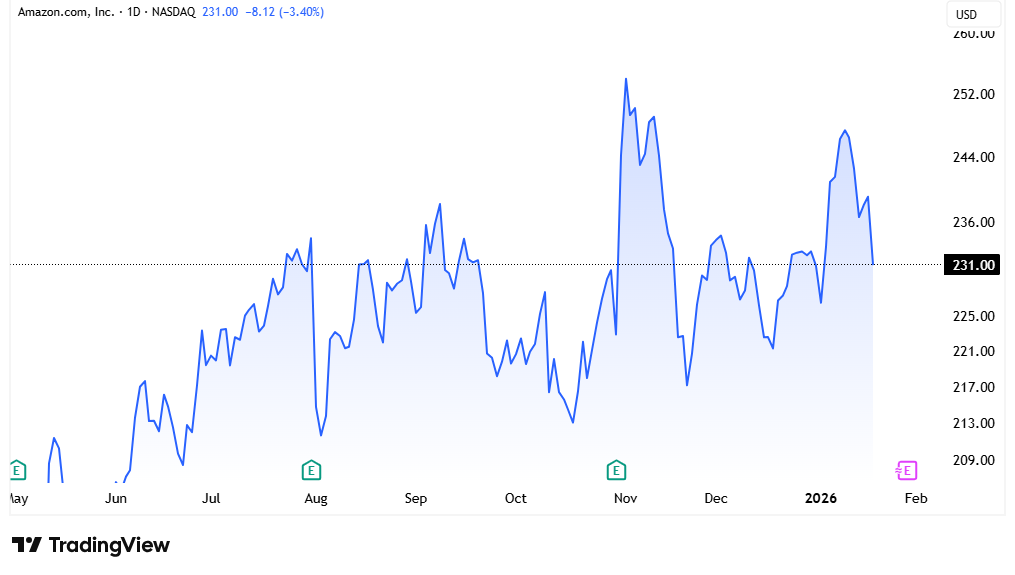Image resolution: width=1015 pixels, height=575 pixels.
Task: Click the Sep label on time axis
Action: click(416, 498)
